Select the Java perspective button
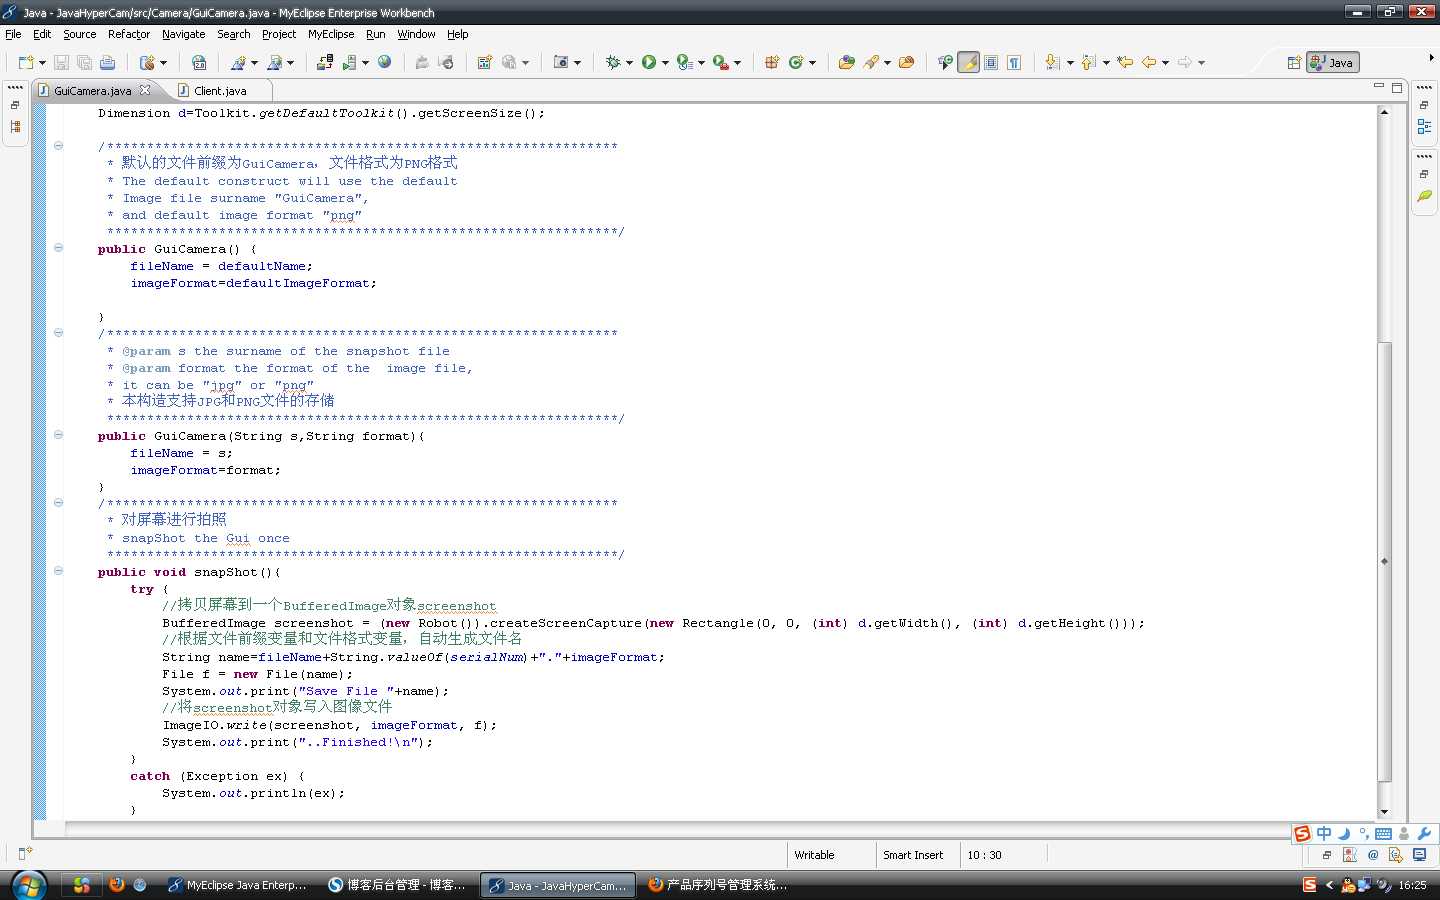Screen dimensions: 1440x900 pyautogui.click(x=1332, y=62)
